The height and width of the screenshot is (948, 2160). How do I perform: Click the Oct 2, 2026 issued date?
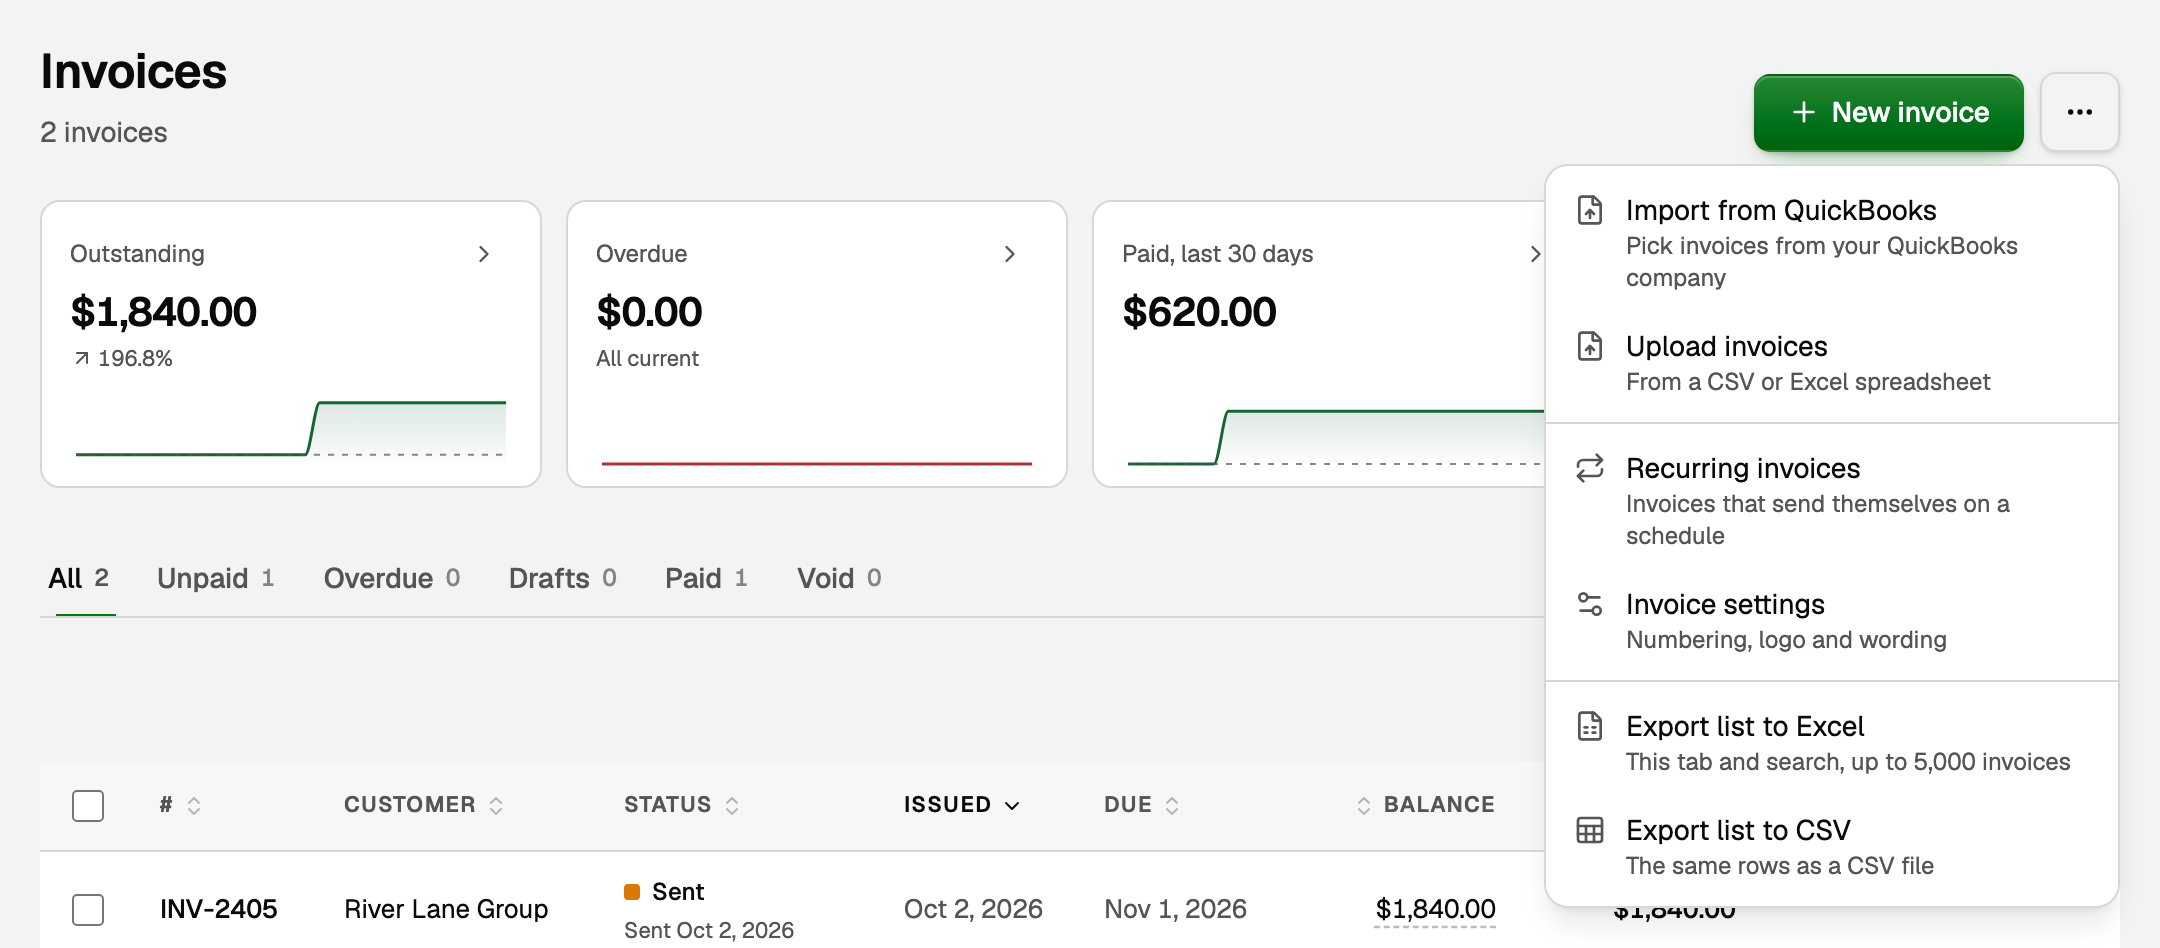pyautogui.click(x=973, y=909)
